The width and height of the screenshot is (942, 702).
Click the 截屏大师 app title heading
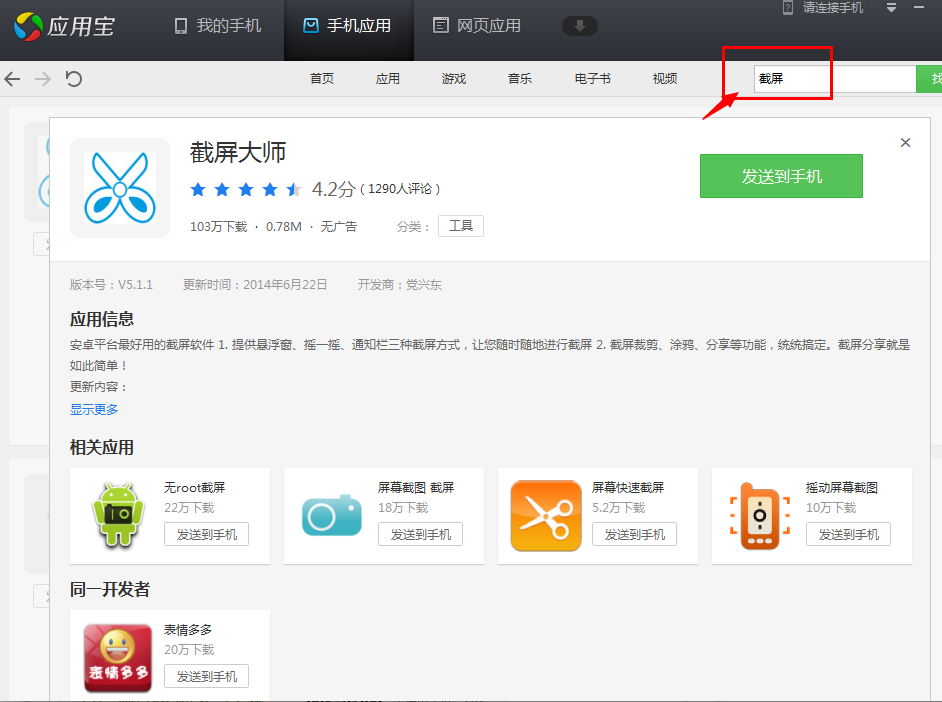[x=238, y=153]
